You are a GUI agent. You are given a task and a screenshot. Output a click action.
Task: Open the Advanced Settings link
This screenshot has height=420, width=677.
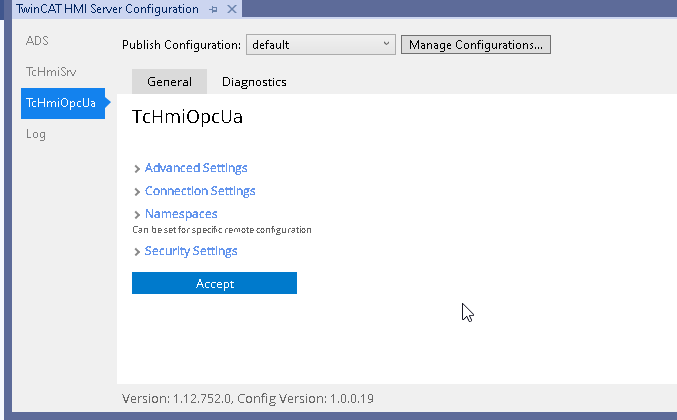(196, 168)
